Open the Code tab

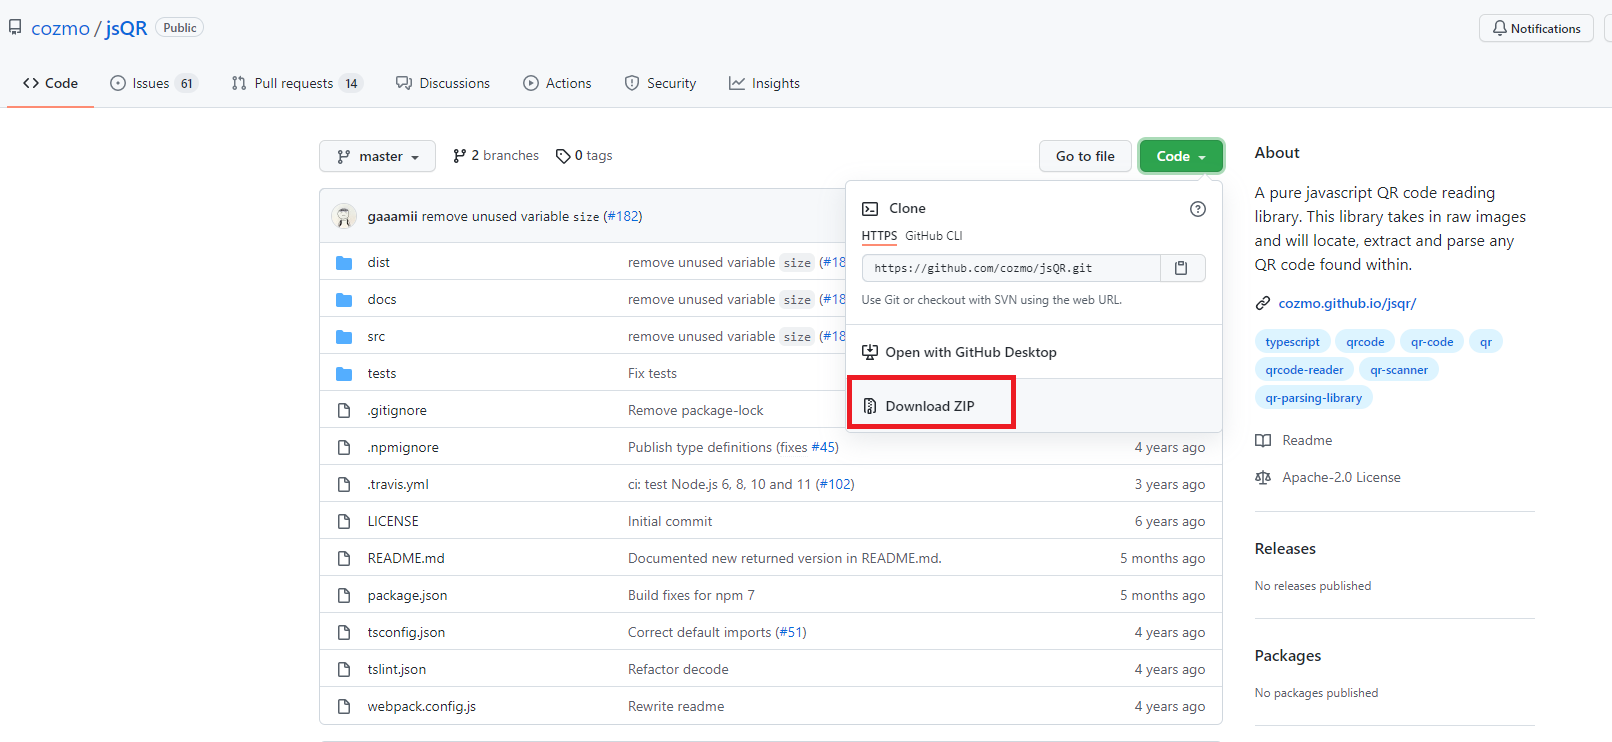pyautogui.click(x=50, y=84)
